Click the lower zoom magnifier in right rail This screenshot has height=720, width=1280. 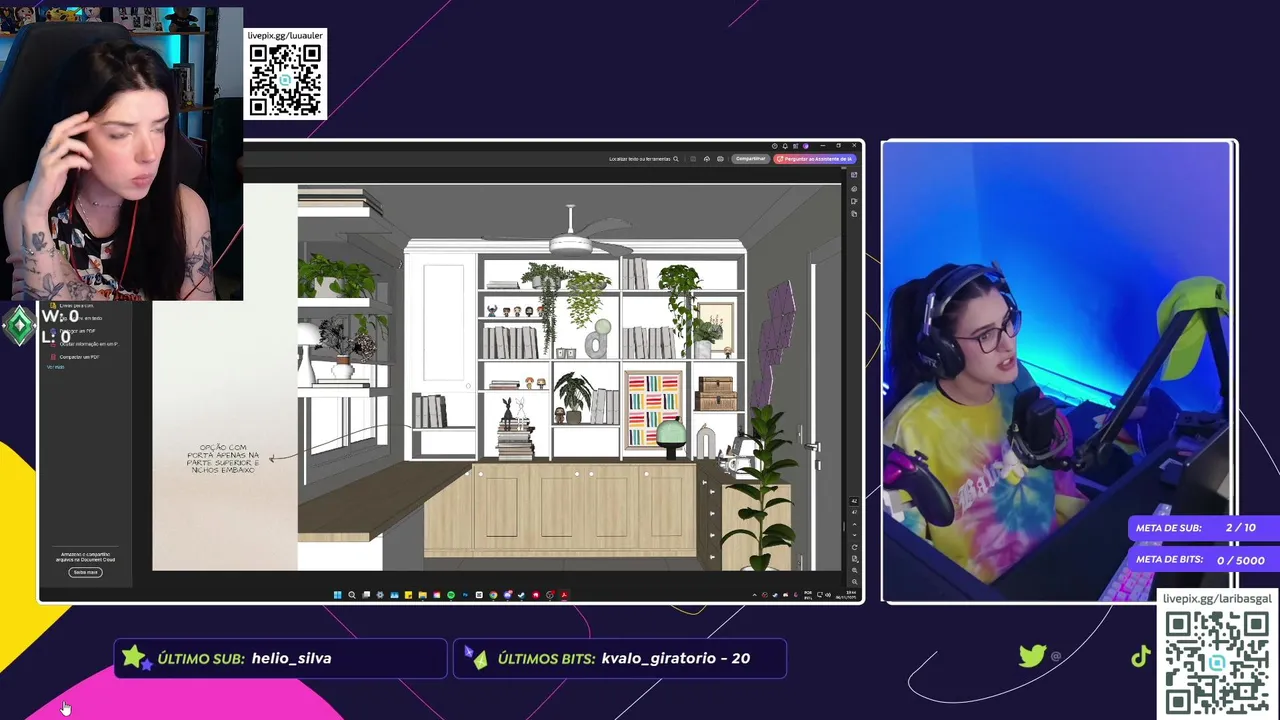tap(854, 582)
